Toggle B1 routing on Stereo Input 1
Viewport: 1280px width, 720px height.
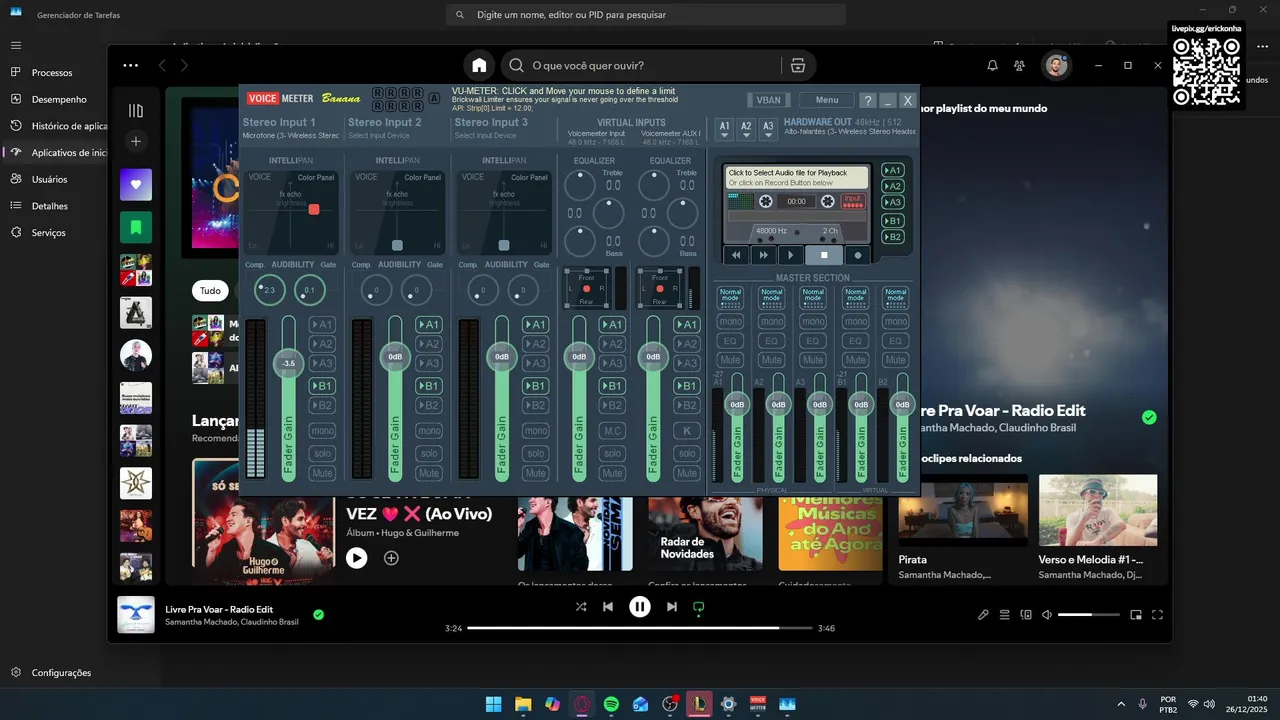tap(322, 386)
